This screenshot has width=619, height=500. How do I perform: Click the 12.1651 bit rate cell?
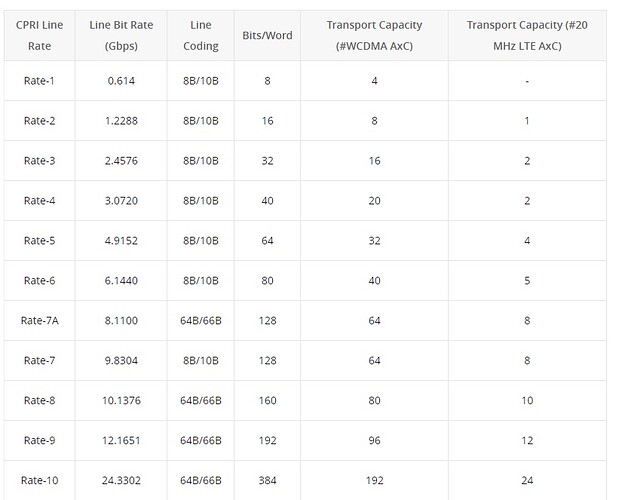click(121, 440)
